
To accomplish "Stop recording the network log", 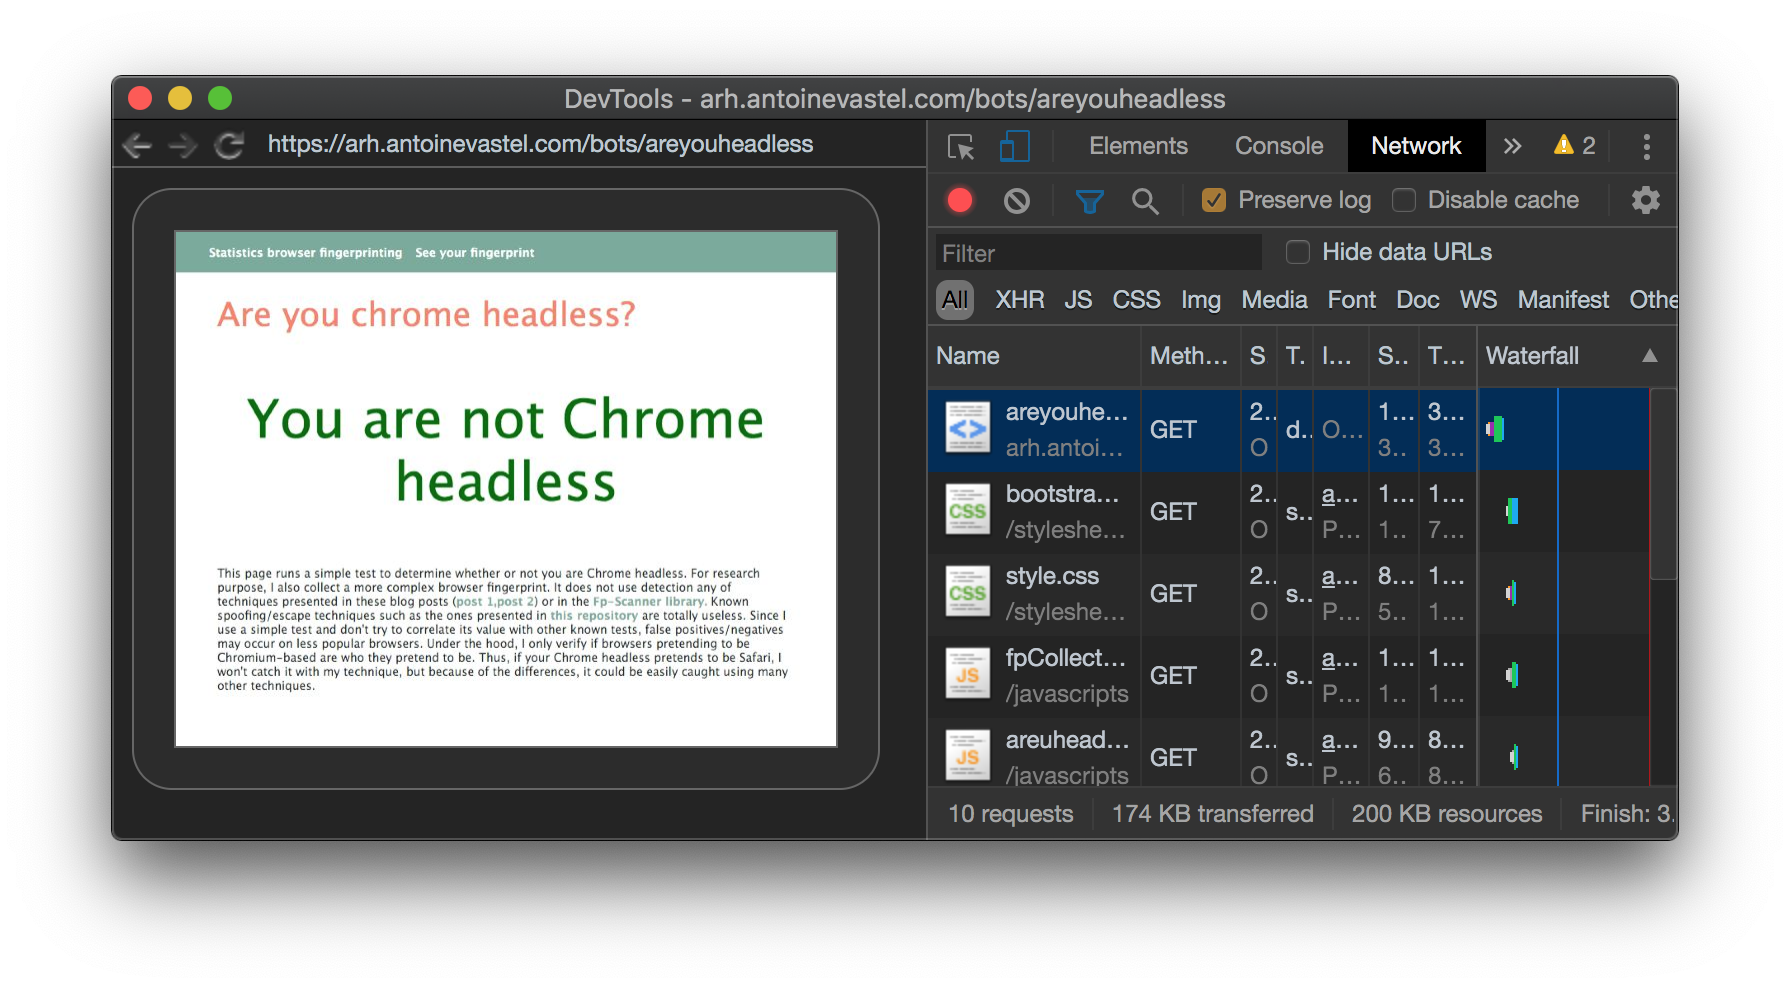I will (x=960, y=201).
